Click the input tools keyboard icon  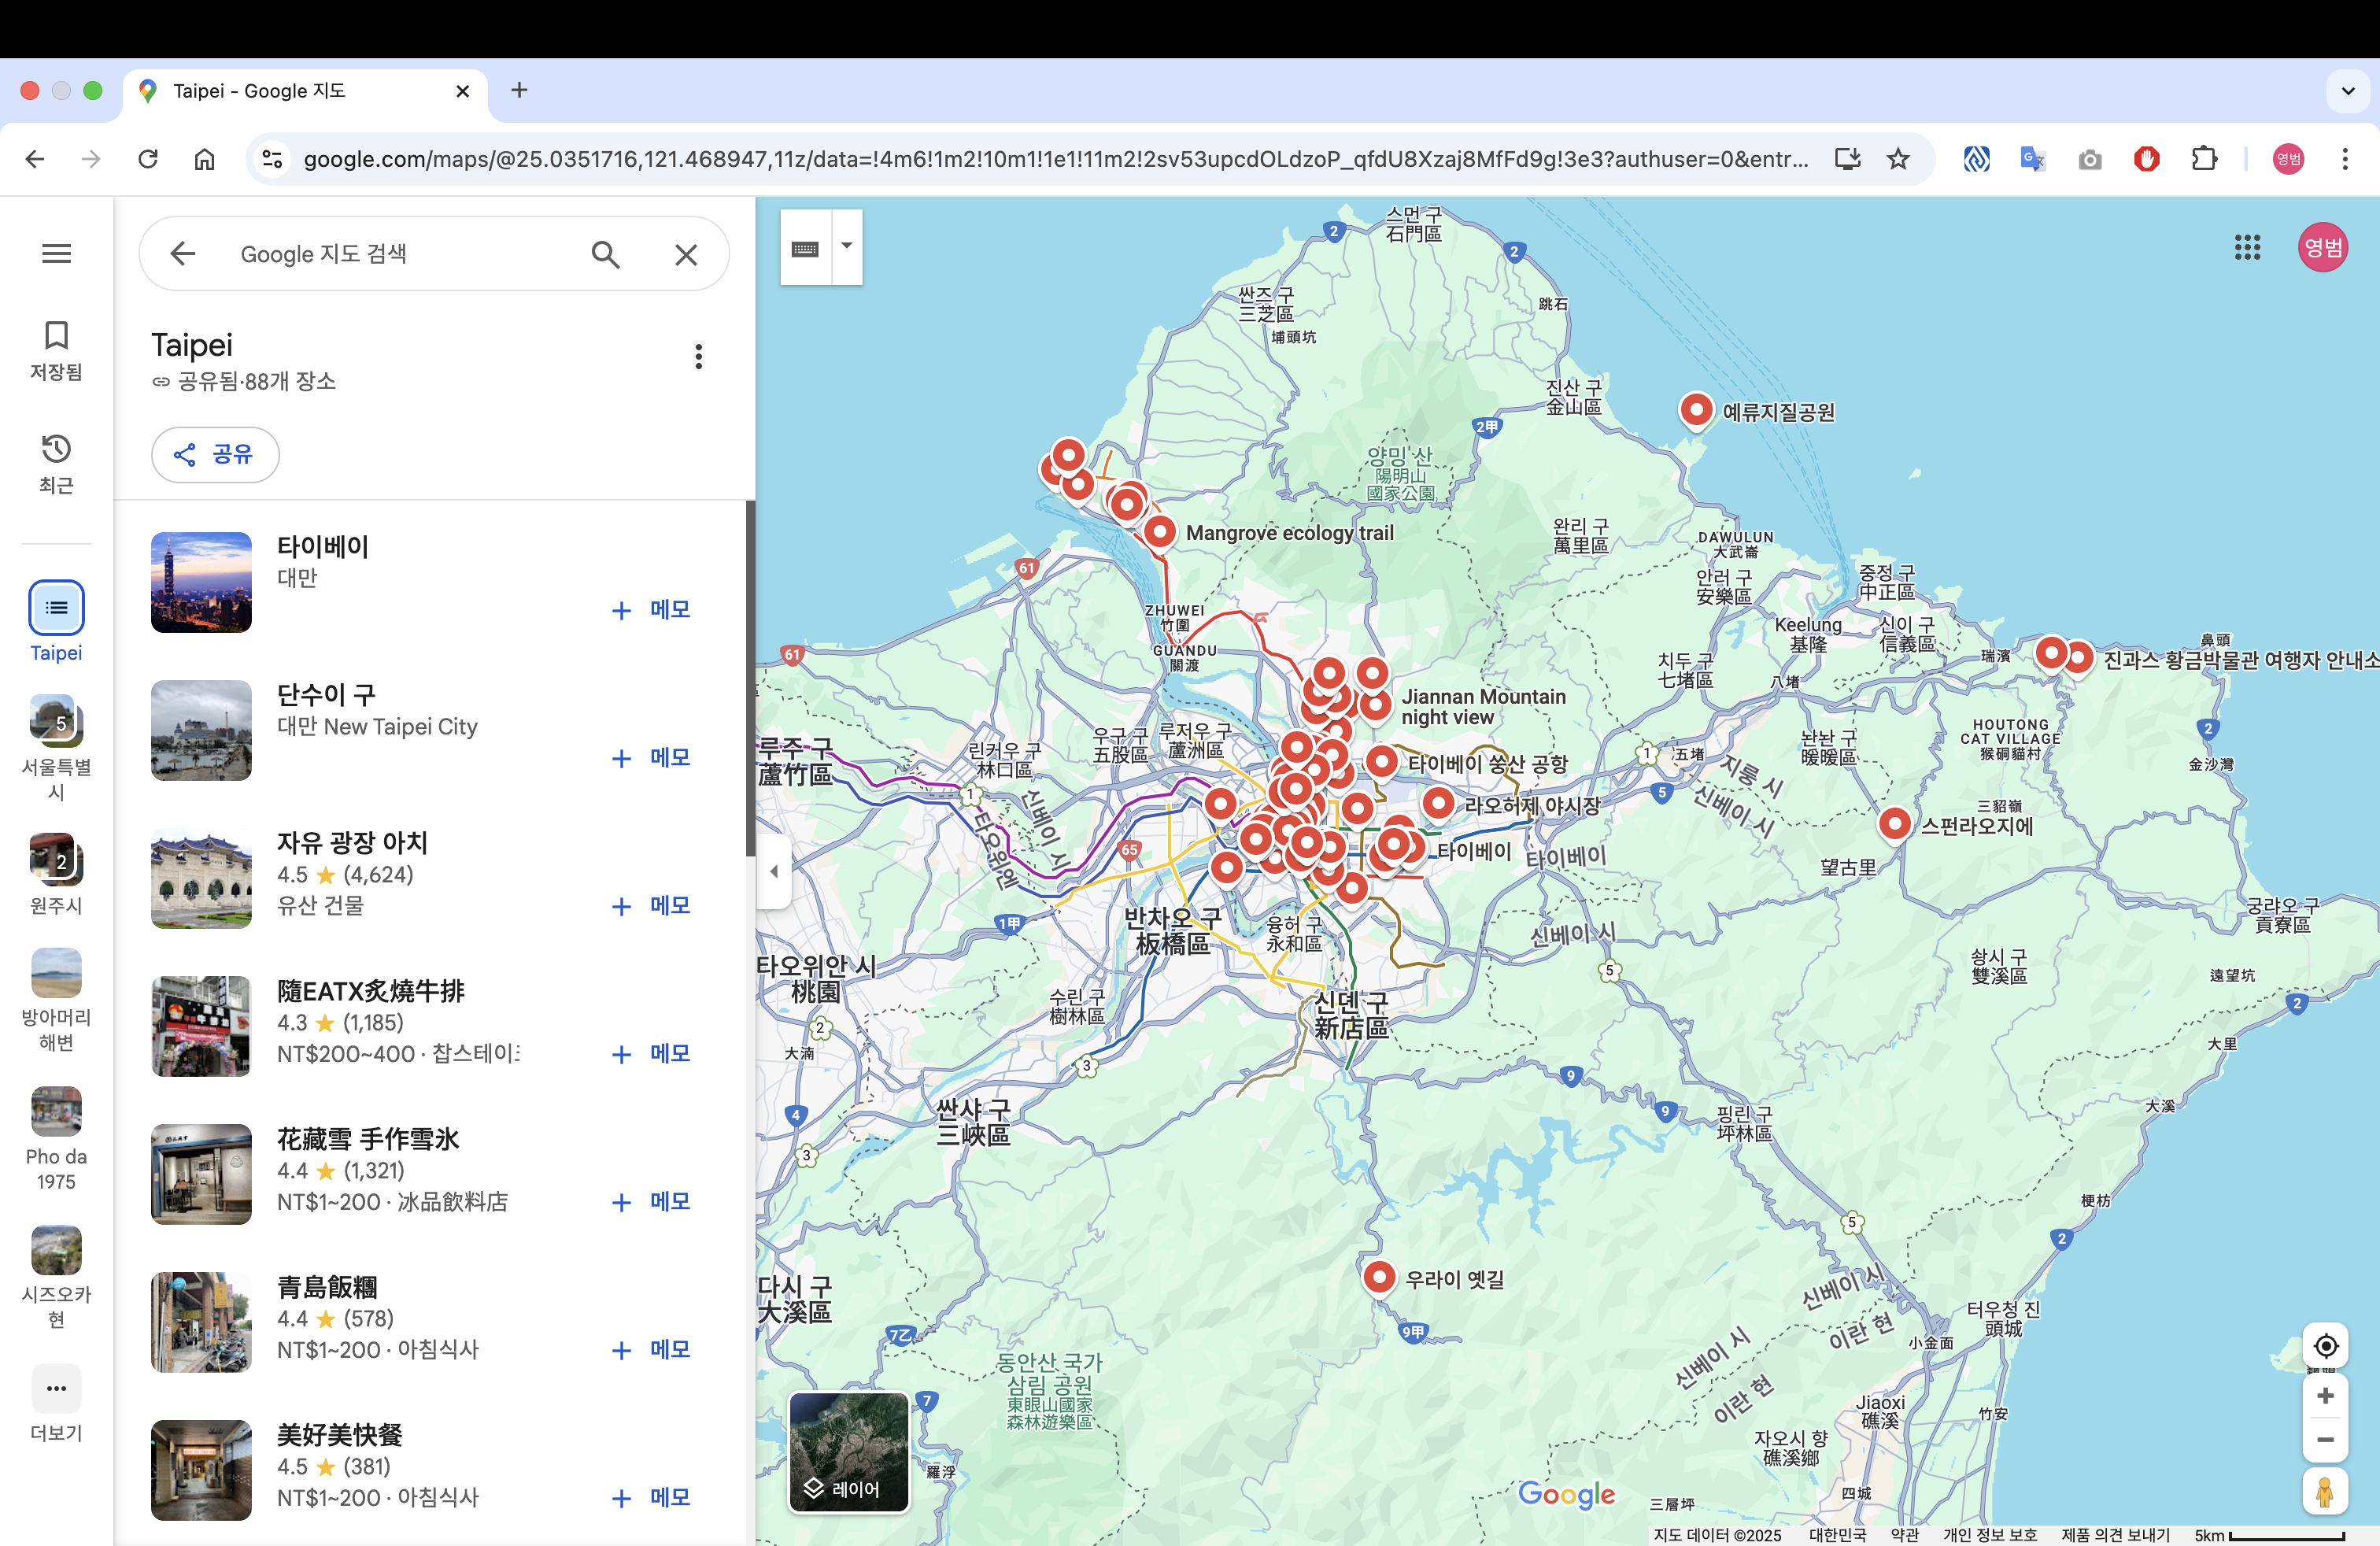(x=805, y=248)
